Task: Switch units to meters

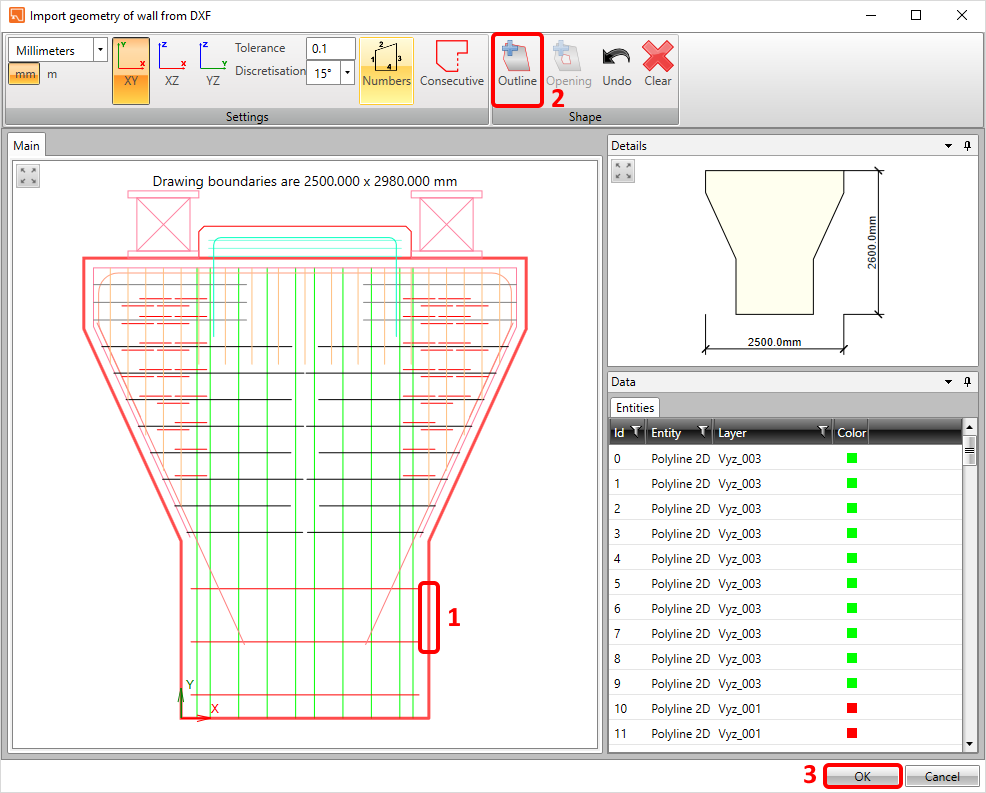Action: click(x=52, y=74)
